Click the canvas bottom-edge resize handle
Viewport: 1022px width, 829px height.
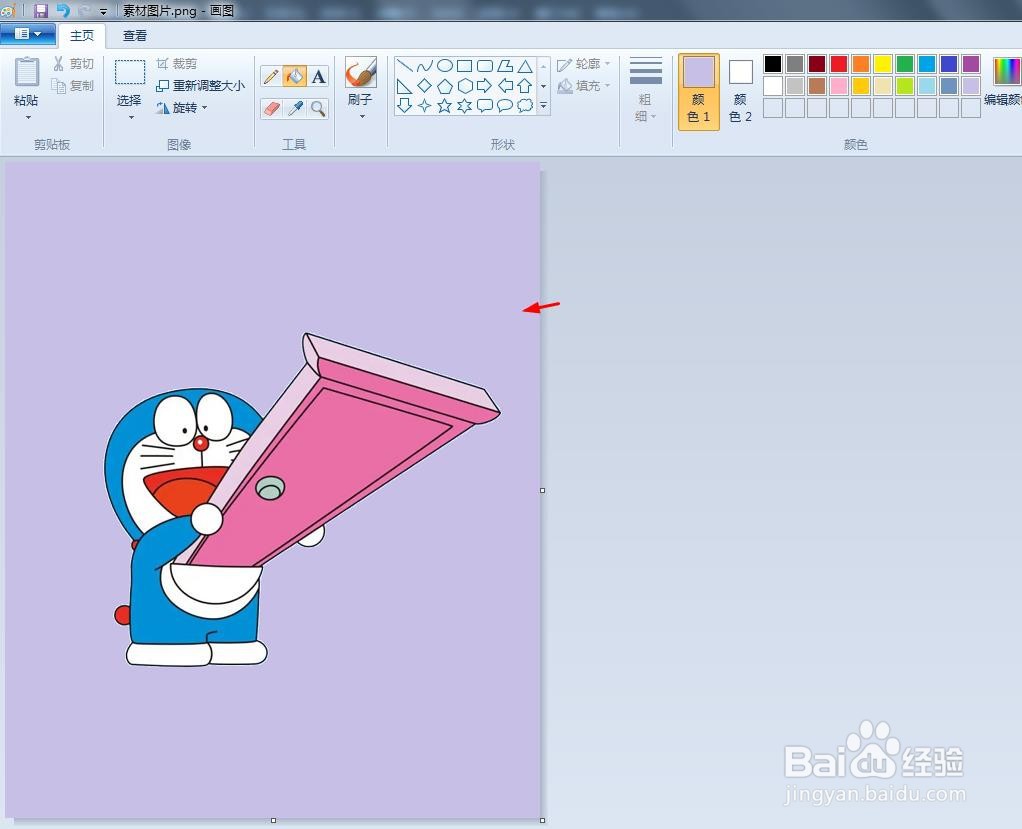(x=274, y=821)
